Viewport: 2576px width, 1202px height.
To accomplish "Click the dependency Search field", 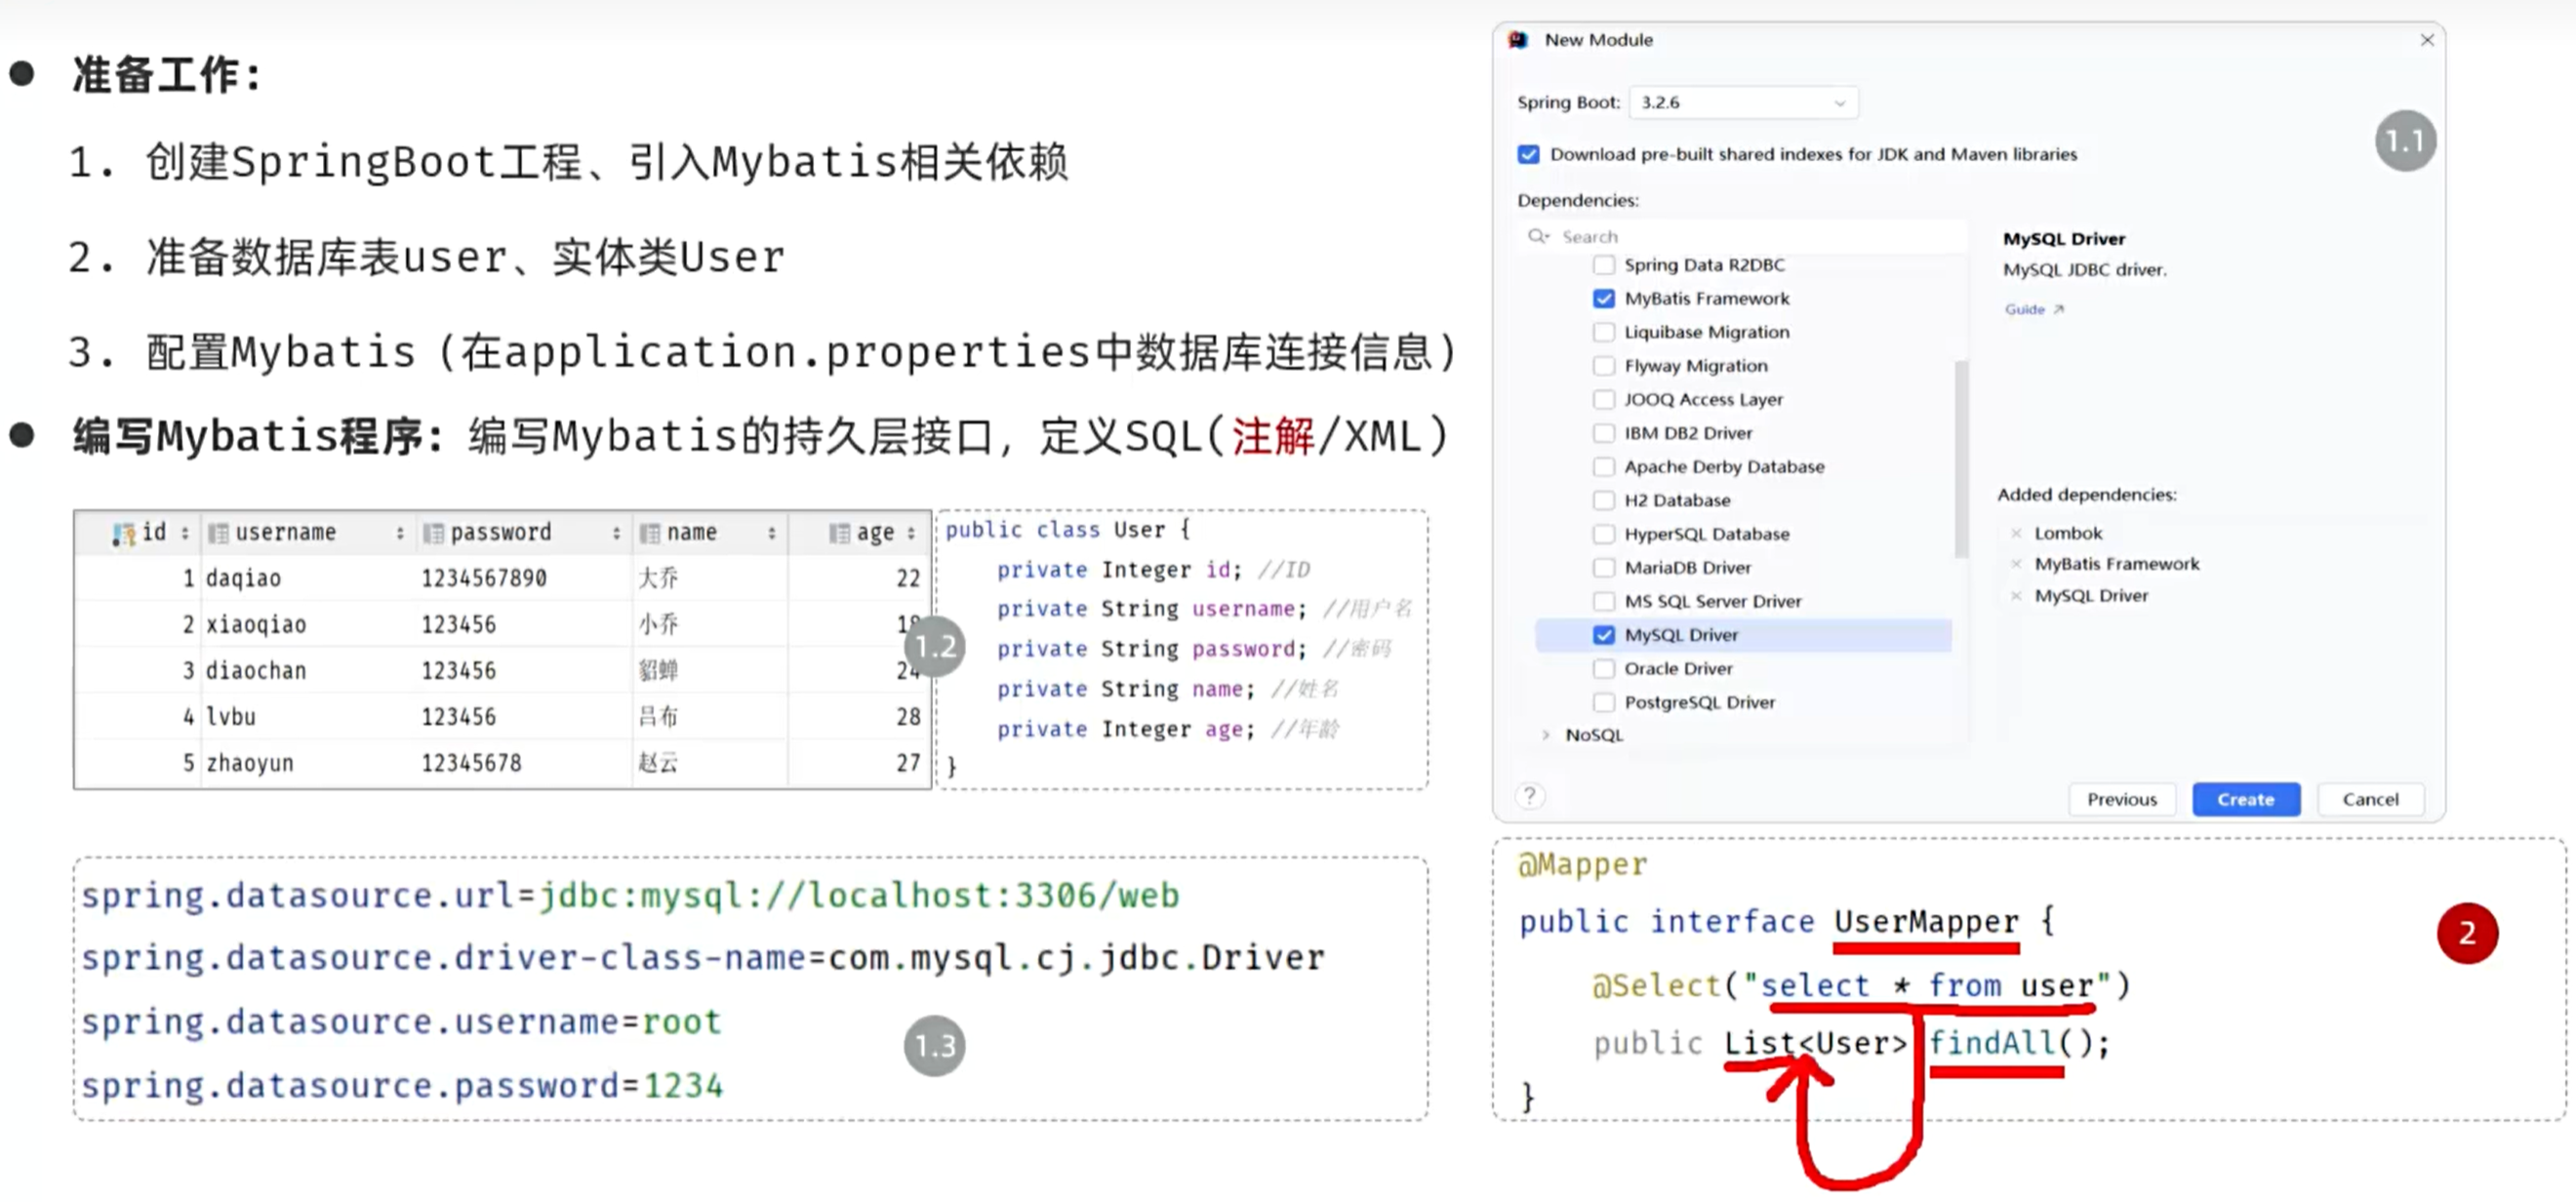I will pos(1740,236).
